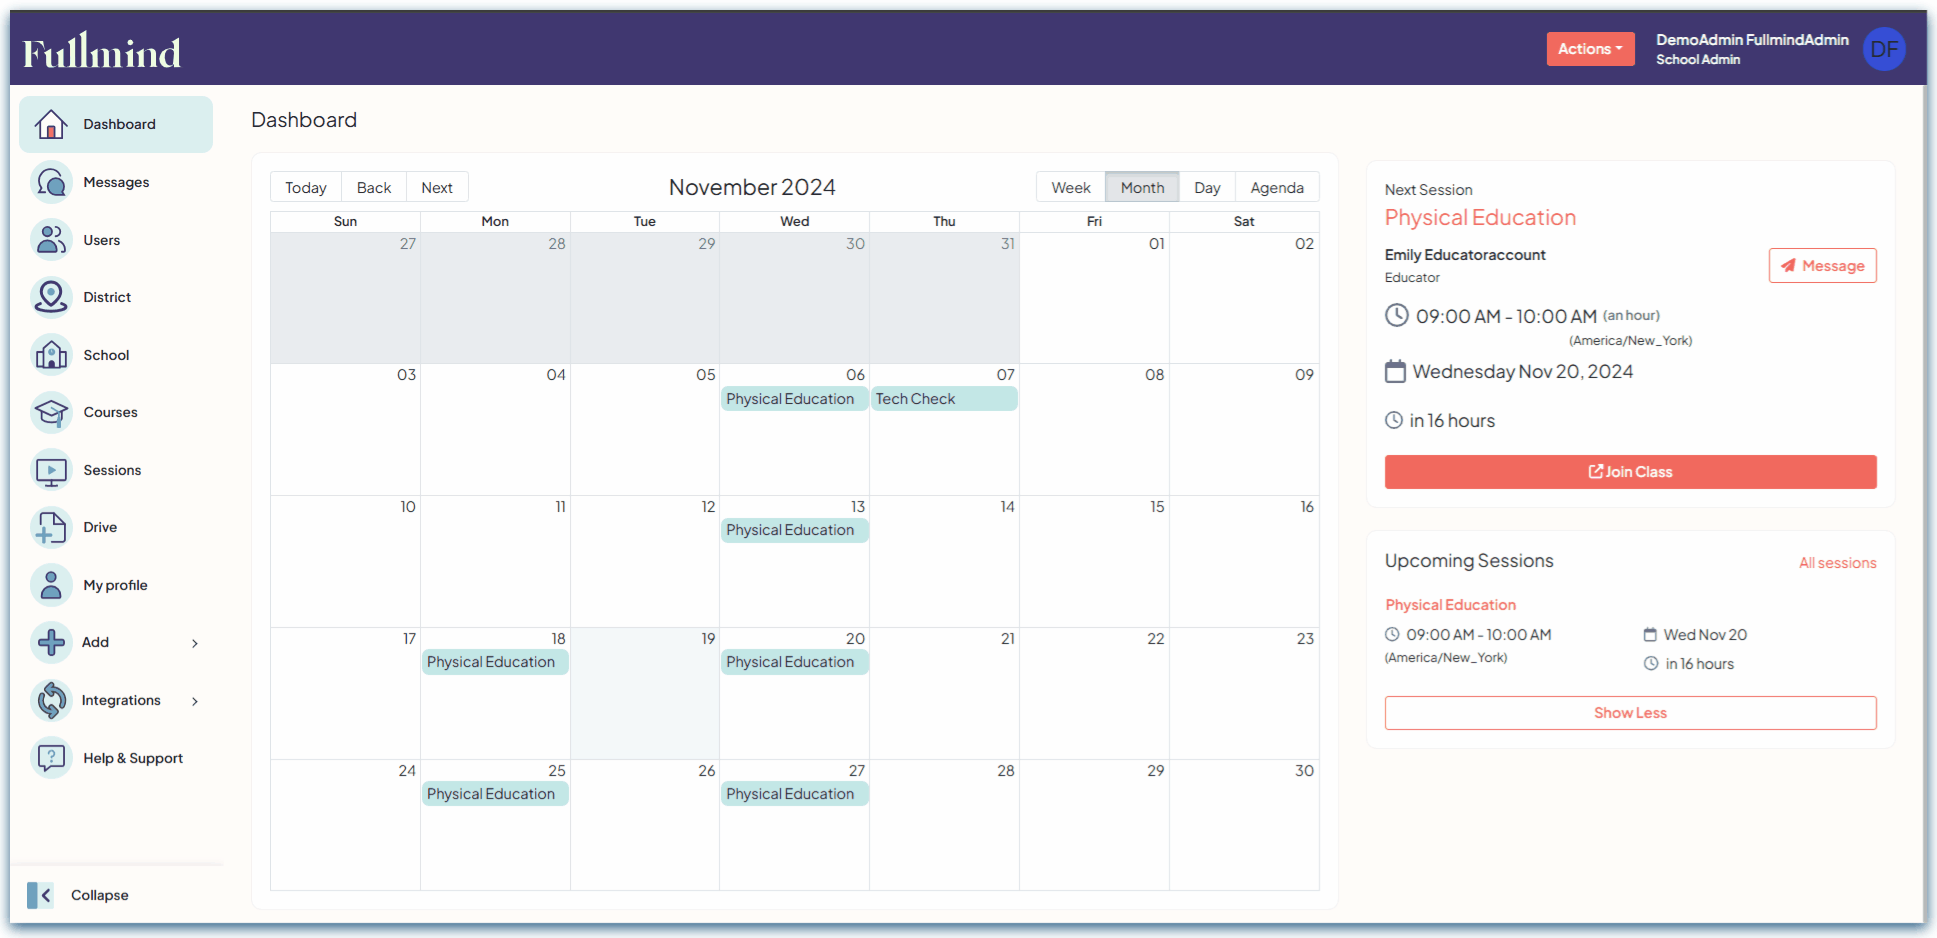The width and height of the screenshot is (1937, 938).
Task: Open the All sessions link
Action: [1837, 563]
